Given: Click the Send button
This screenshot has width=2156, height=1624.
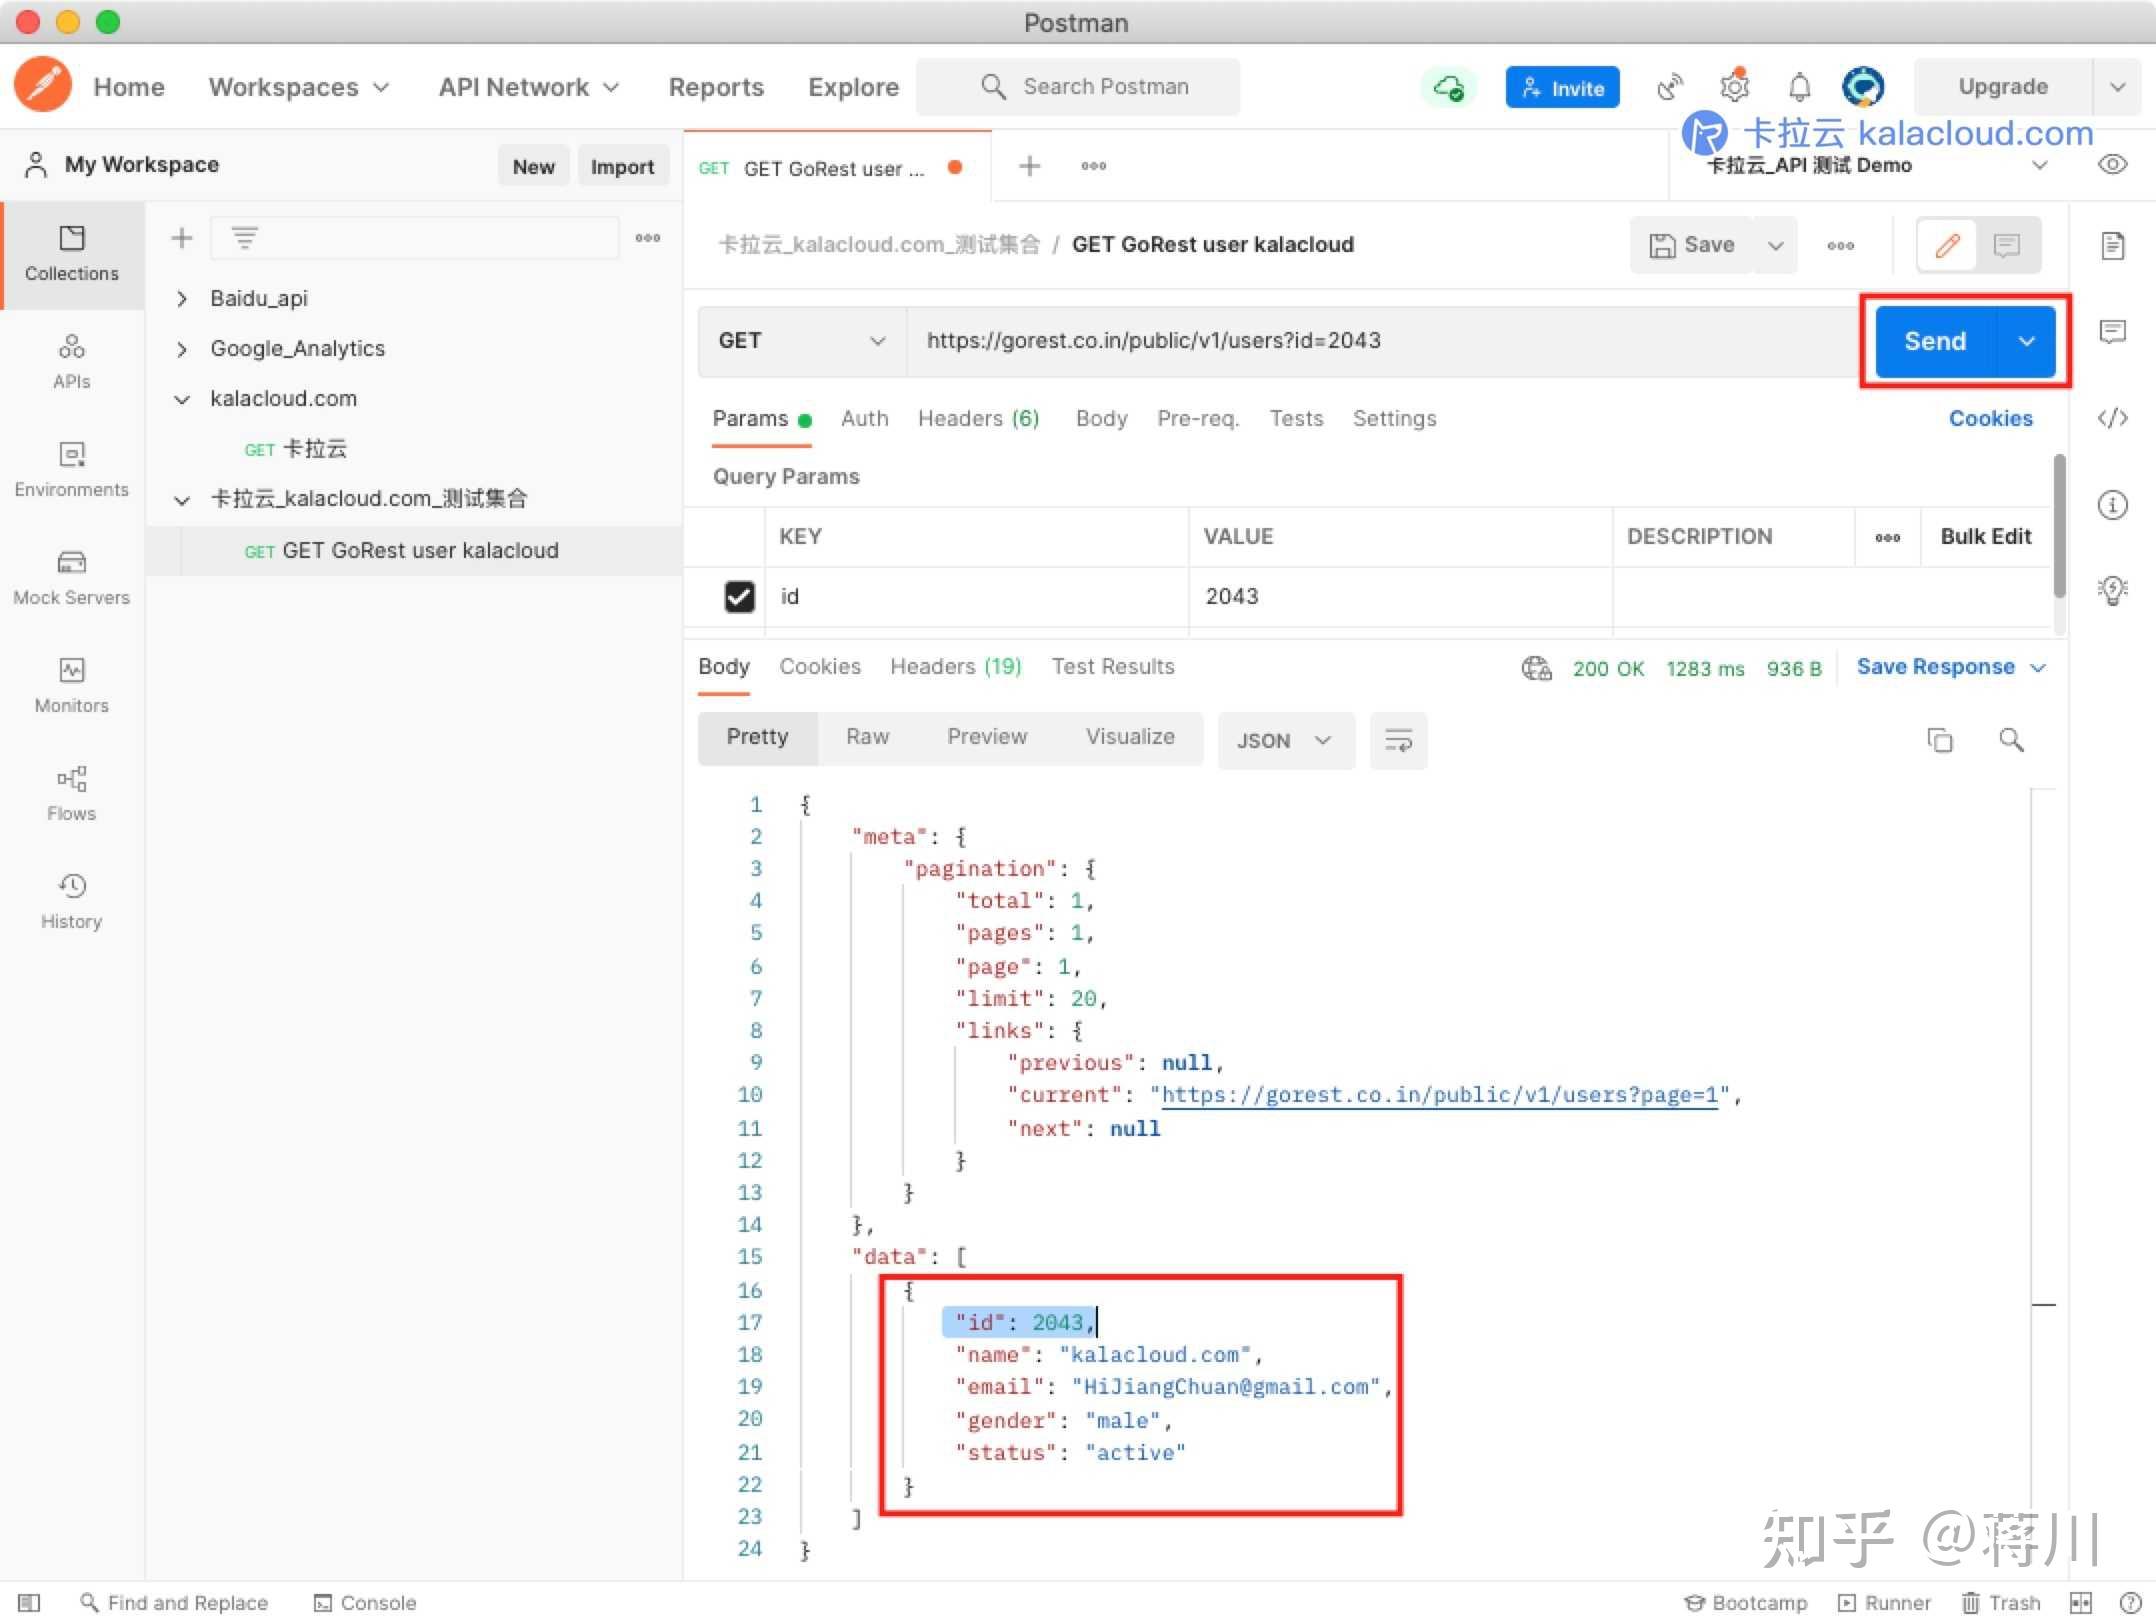Looking at the screenshot, I should pos(1934,341).
